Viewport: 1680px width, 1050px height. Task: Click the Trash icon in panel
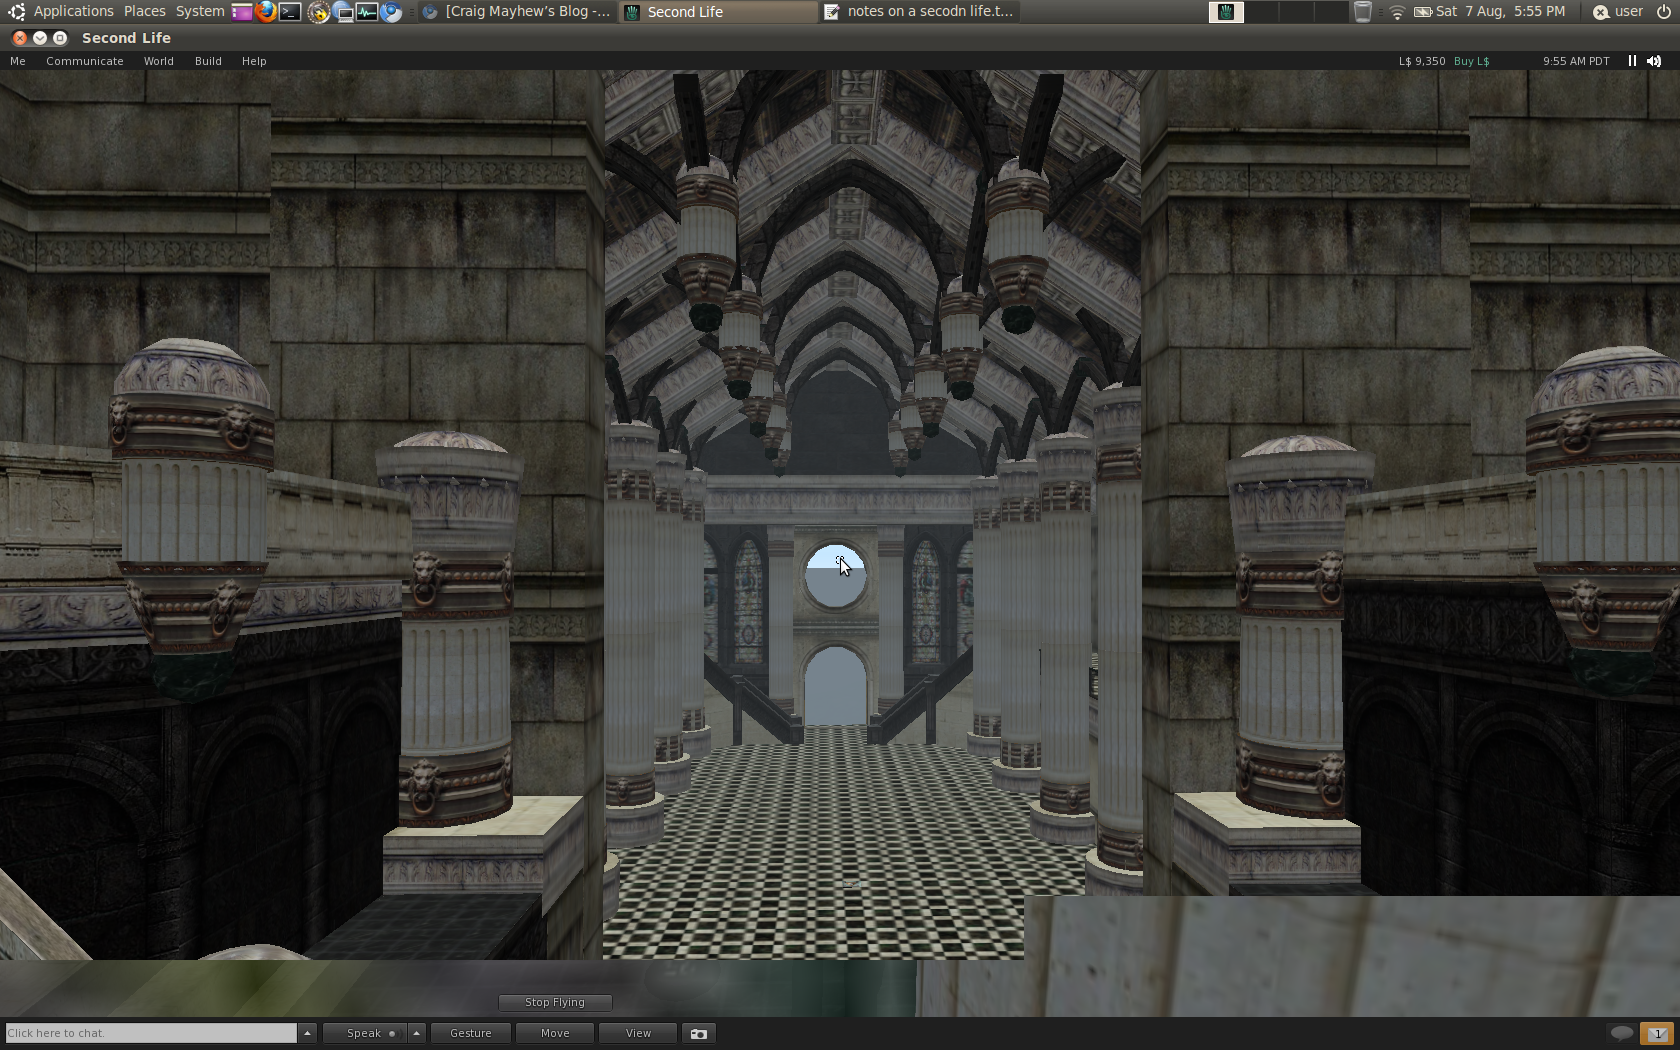[1362, 12]
